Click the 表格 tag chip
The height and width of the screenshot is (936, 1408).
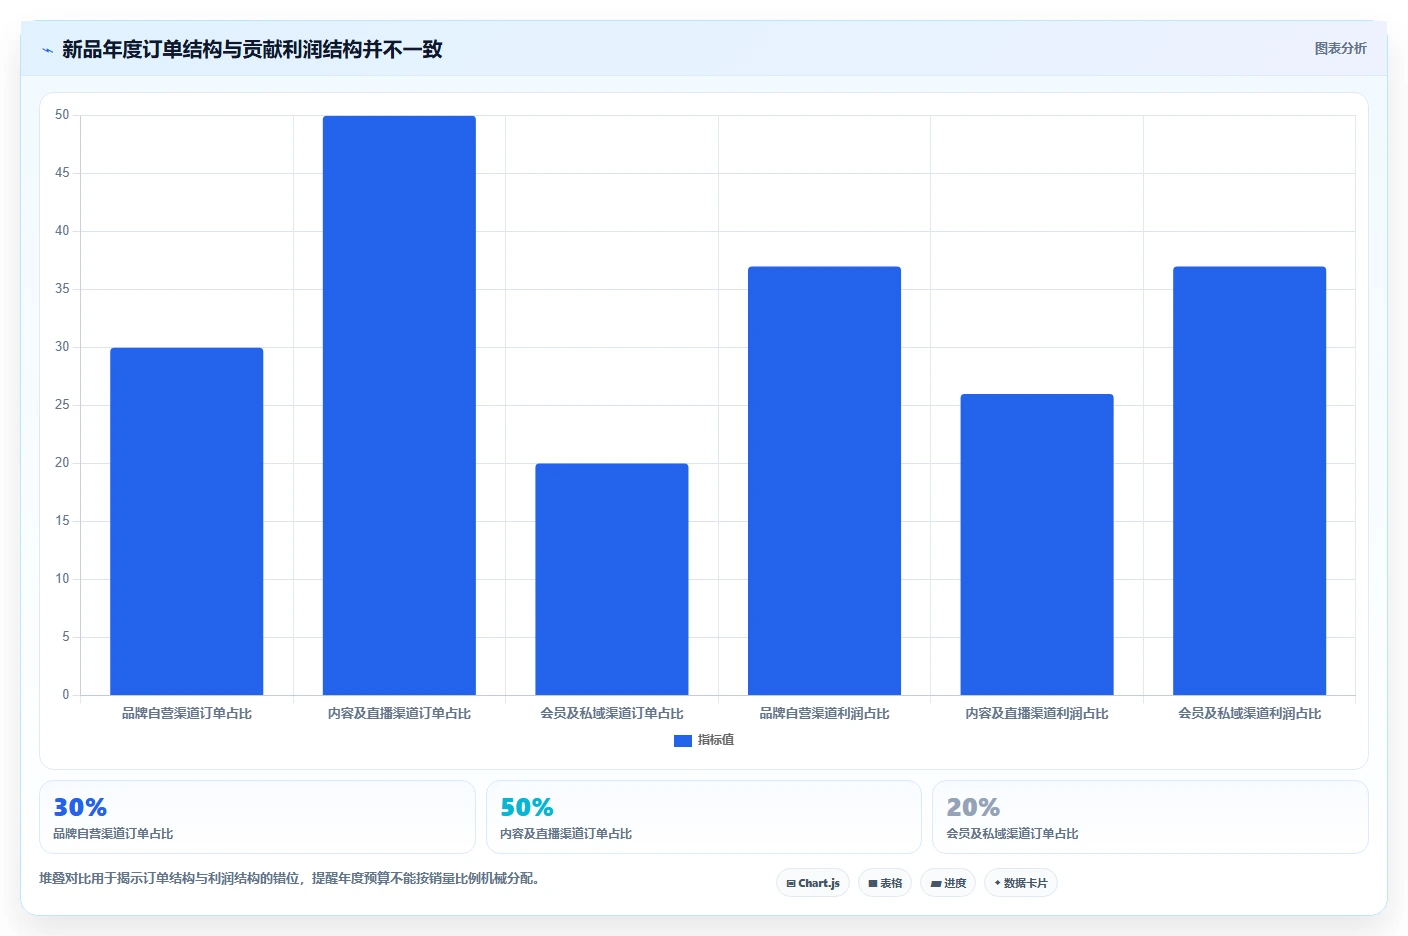click(885, 883)
